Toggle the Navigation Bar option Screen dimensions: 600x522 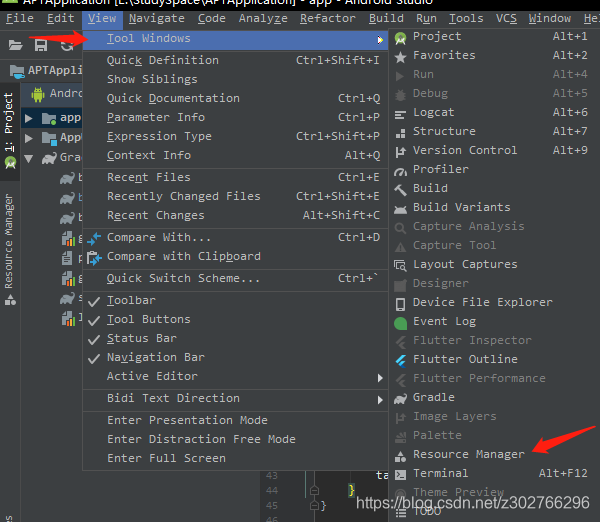coord(235,358)
